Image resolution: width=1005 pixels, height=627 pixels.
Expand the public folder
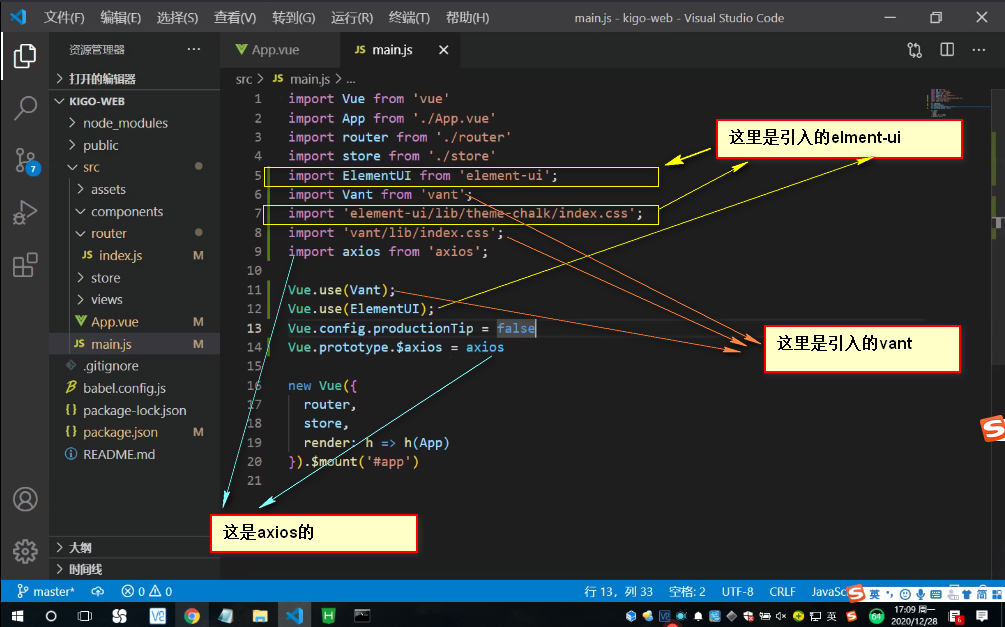point(135,146)
